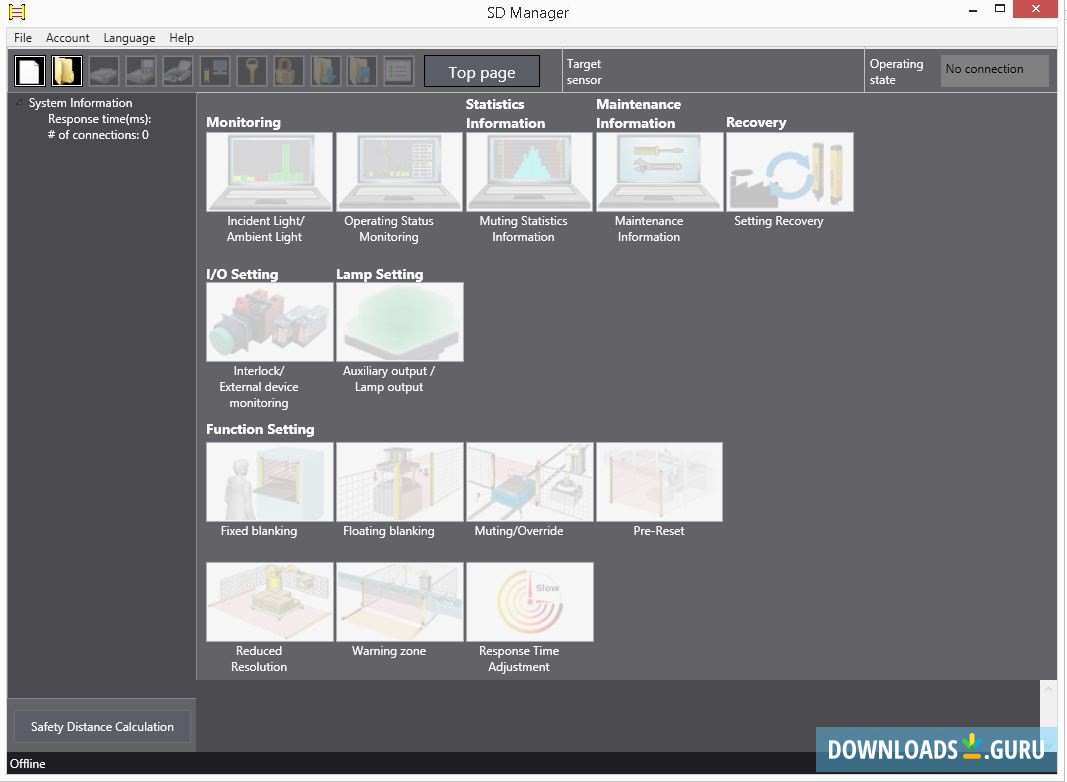This screenshot has height=782, width=1067.
Task: Click the key toolbar icon
Action: point(252,71)
